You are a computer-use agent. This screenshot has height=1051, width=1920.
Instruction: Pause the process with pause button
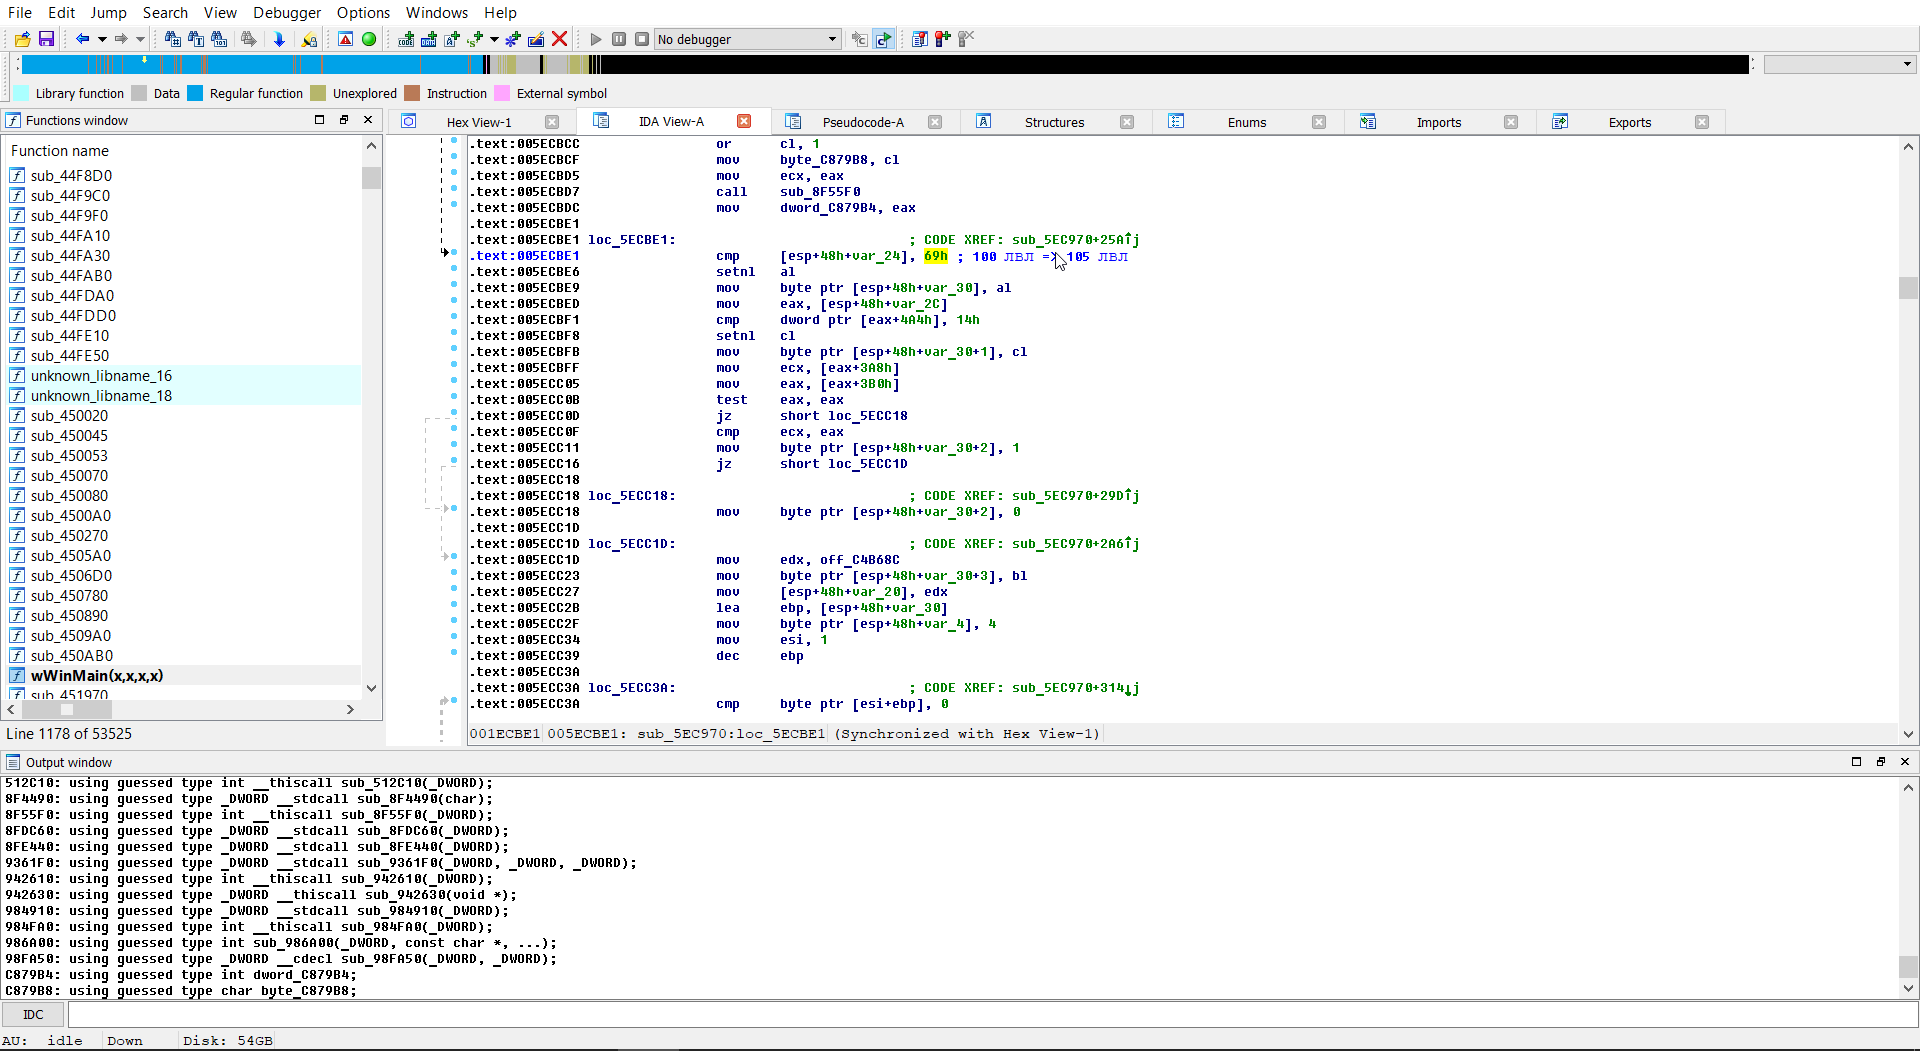coord(619,39)
